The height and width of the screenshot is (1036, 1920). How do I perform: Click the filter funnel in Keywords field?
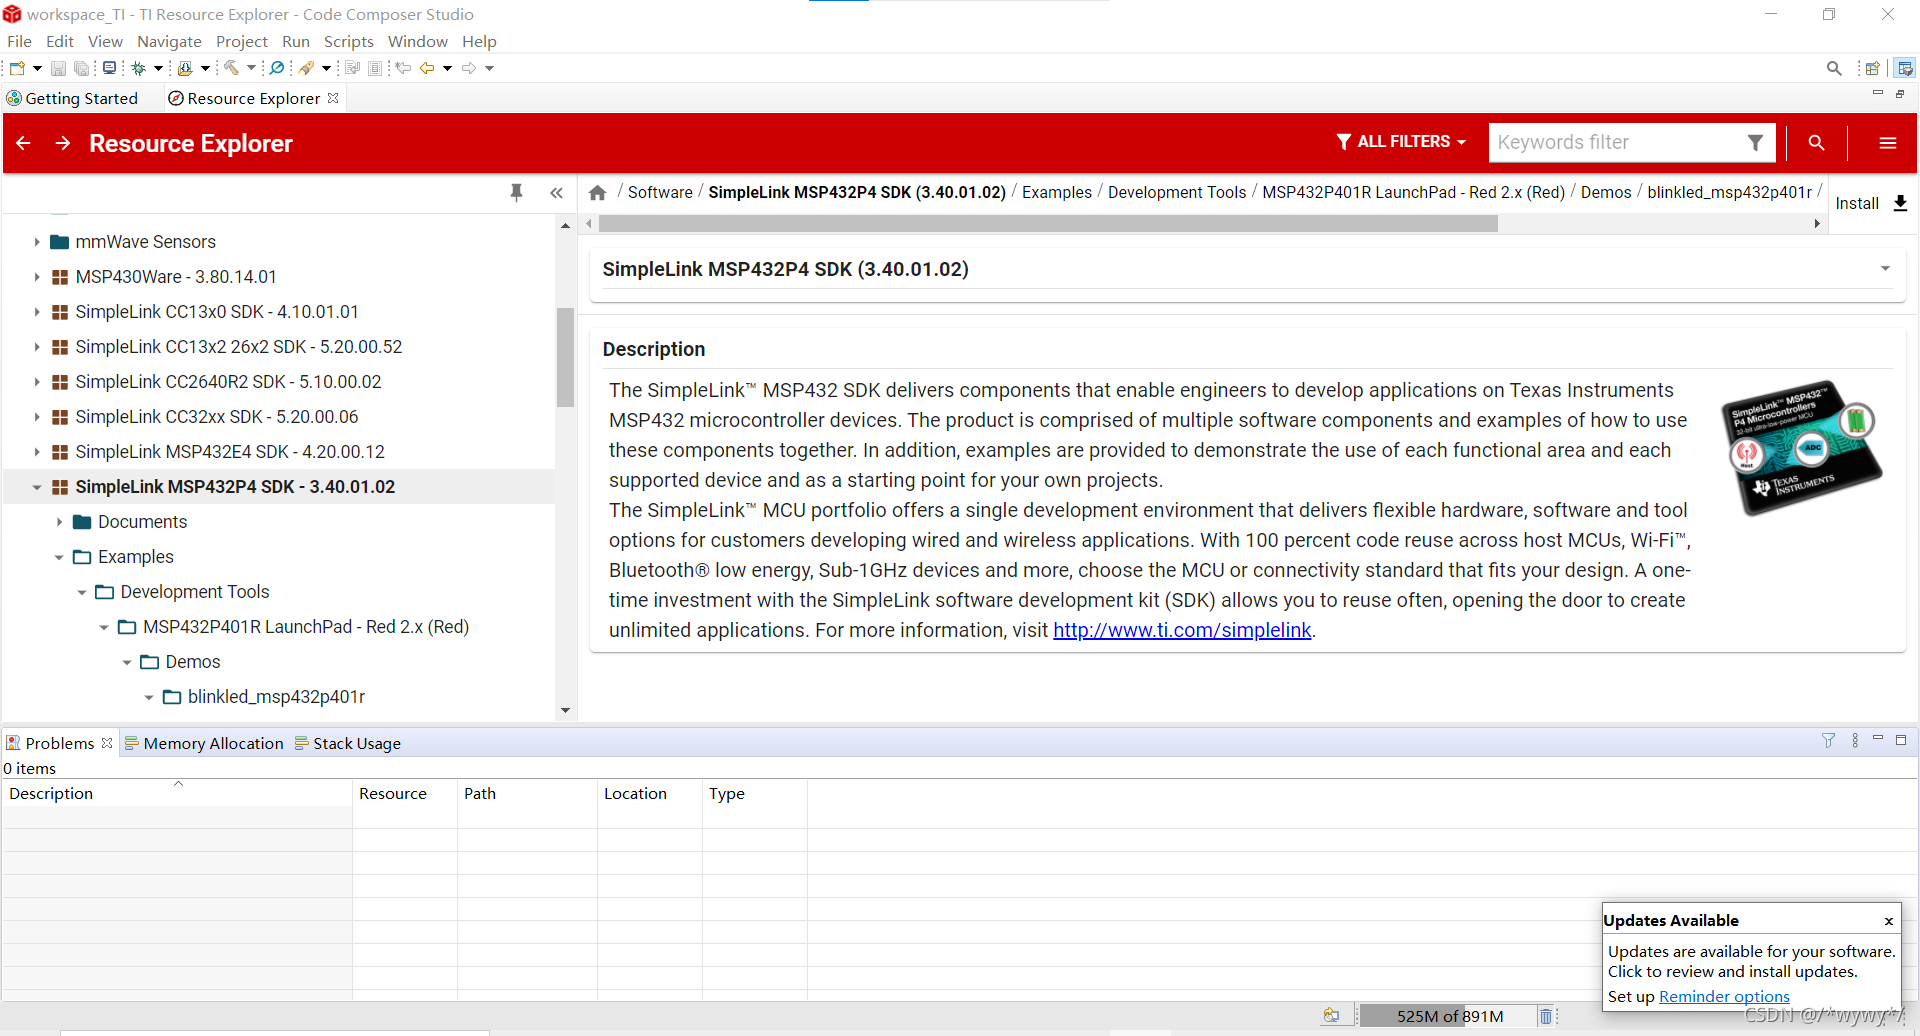(1755, 143)
